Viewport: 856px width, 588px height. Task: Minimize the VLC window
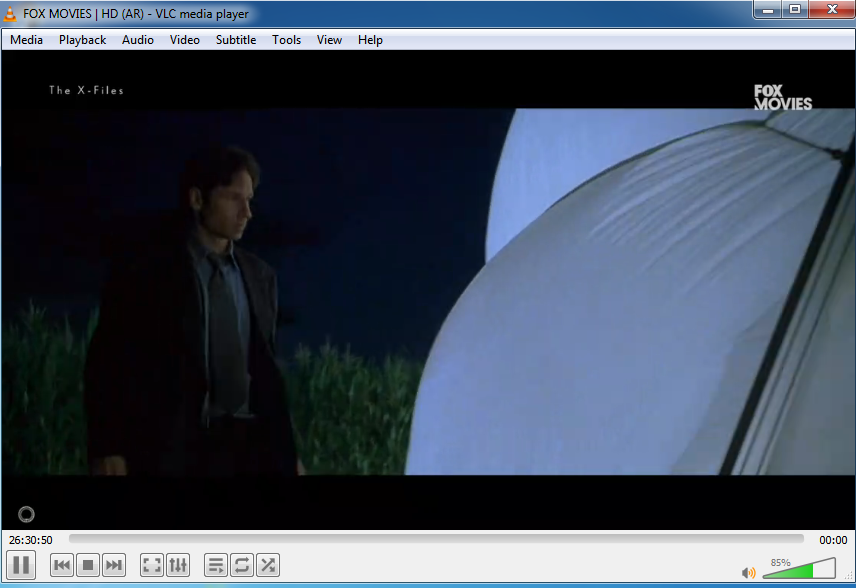[768, 9]
